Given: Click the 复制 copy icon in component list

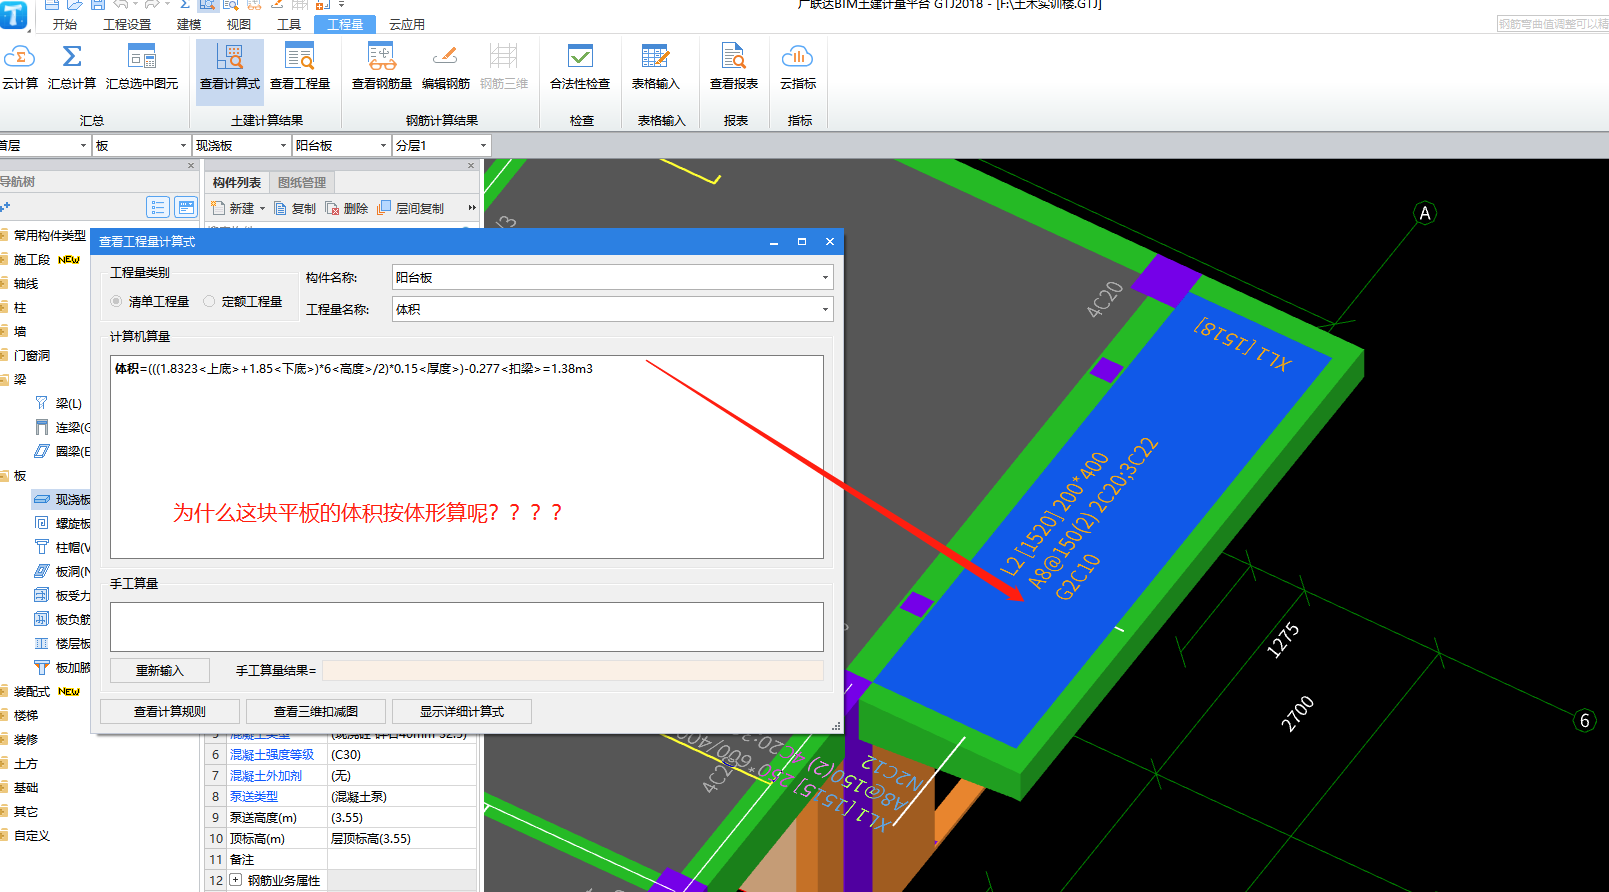Looking at the screenshot, I should (x=281, y=208).
